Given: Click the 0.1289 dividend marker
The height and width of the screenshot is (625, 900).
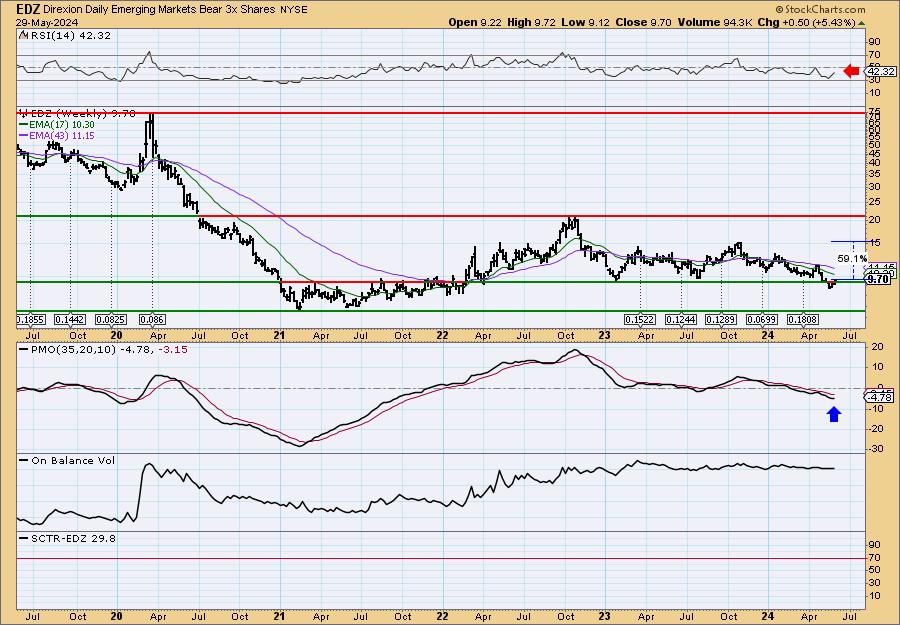Looking at the screenshot, I should (x=721, y=319).
